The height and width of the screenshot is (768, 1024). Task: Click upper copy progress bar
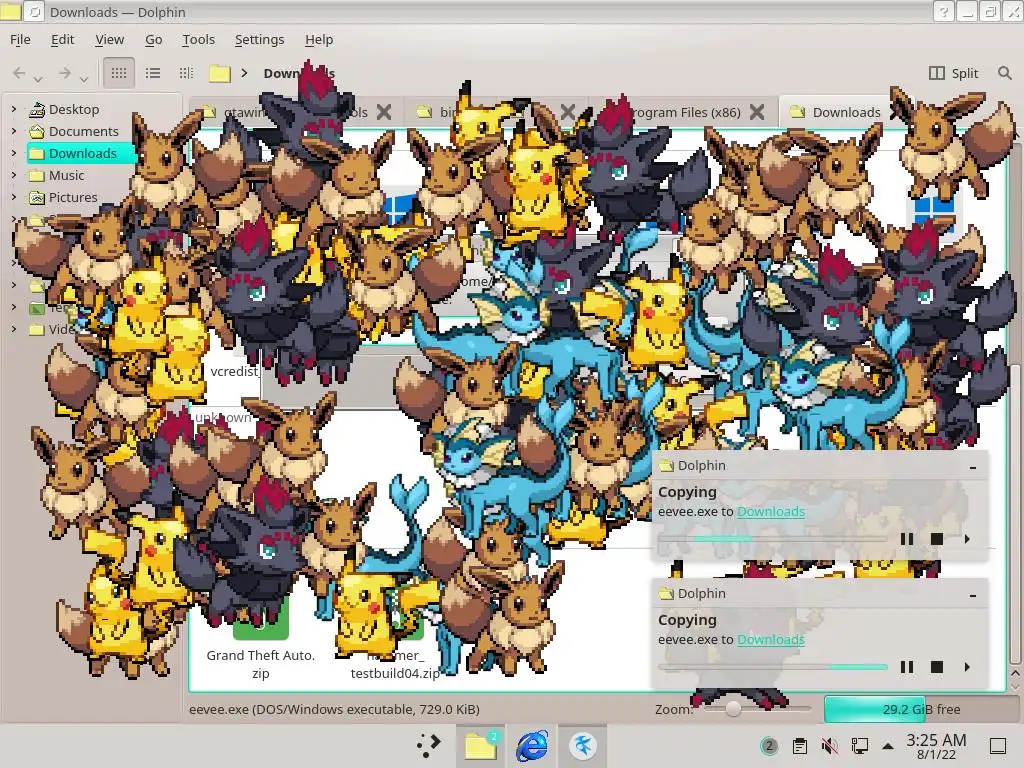coord(773,539)
